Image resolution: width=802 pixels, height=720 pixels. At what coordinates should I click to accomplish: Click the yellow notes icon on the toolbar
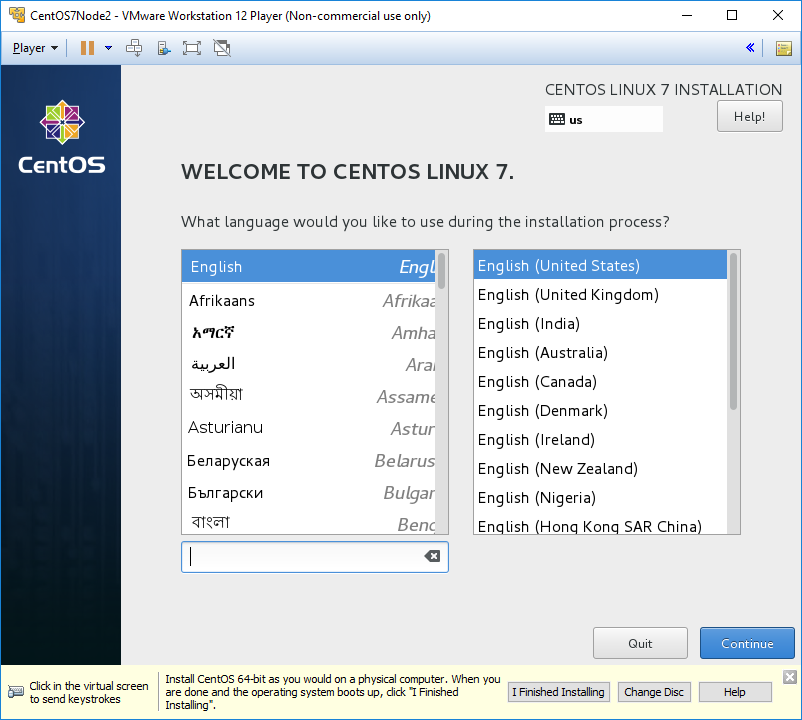coord(784,48)
